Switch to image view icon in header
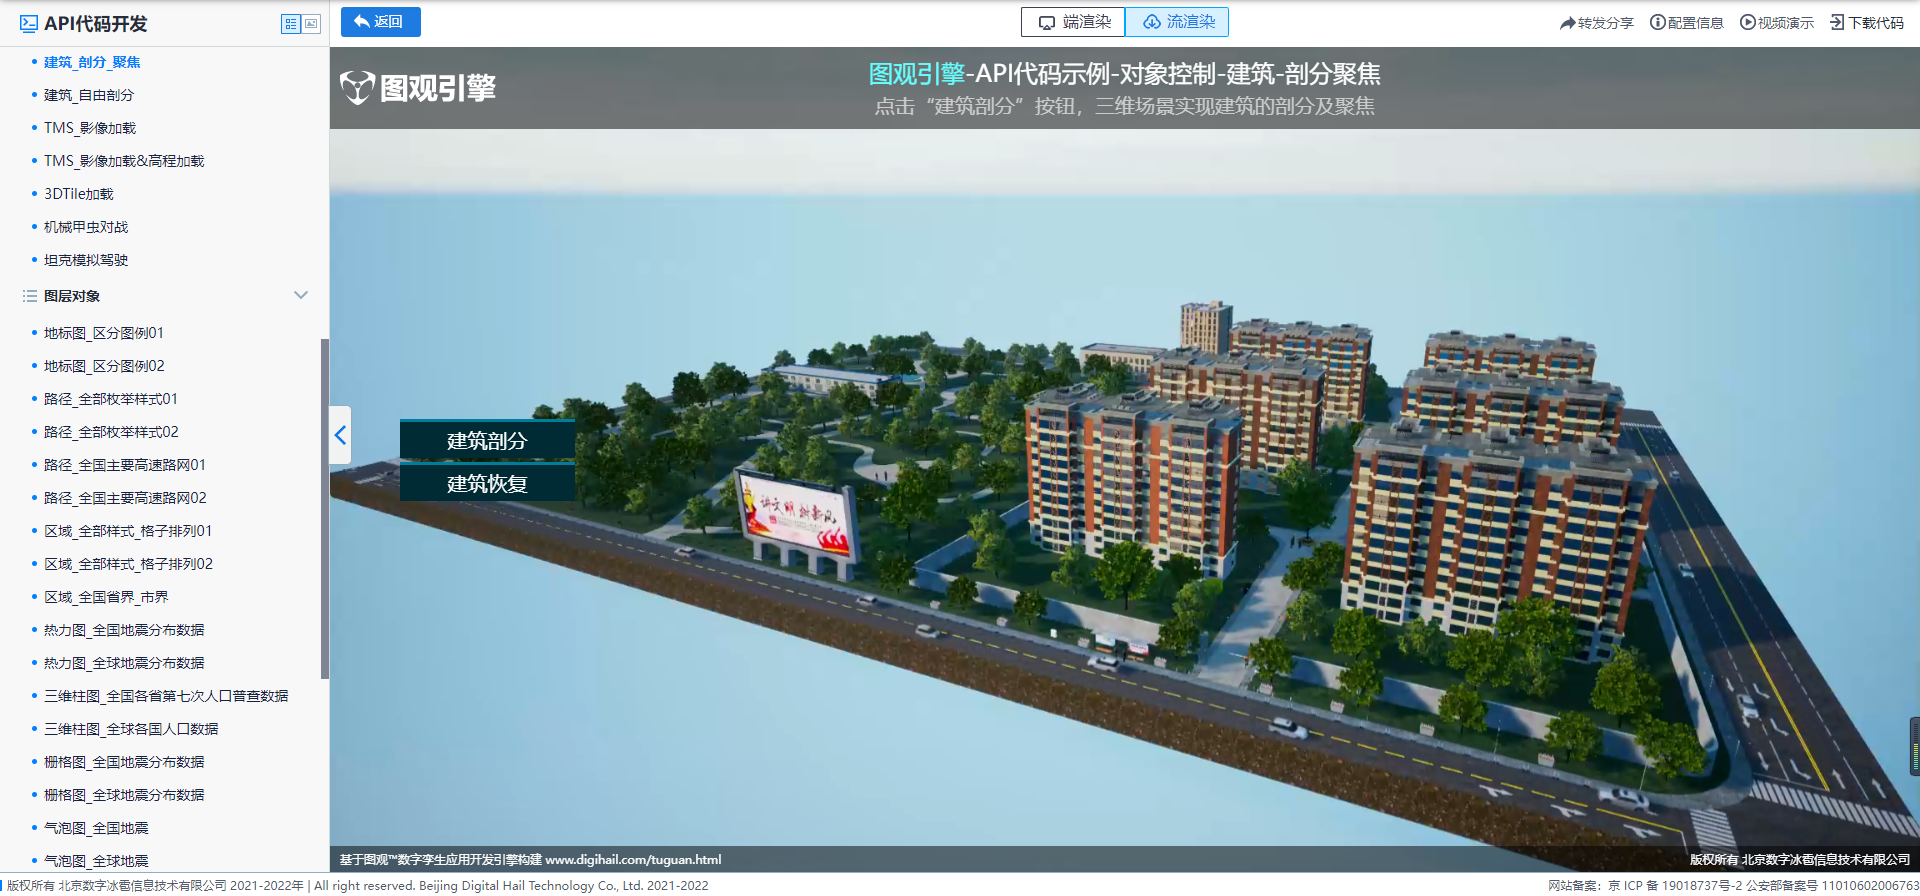Viewport: 1920px width, 896px height. click(312, 24)
